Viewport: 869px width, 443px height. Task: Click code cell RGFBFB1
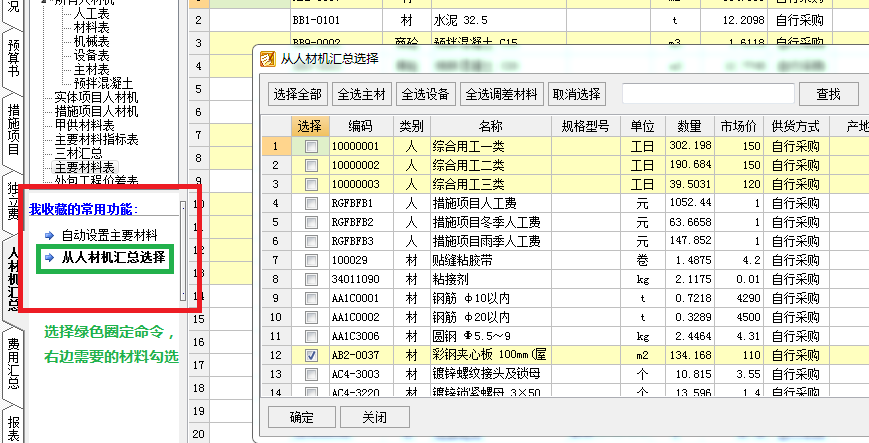point(361,203)
